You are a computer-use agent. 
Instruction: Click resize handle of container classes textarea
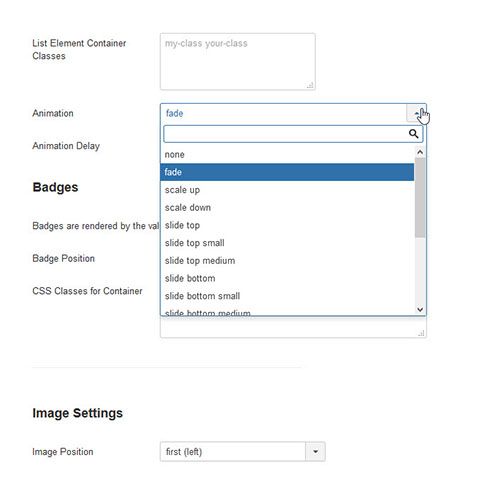[x=310, y=85]
